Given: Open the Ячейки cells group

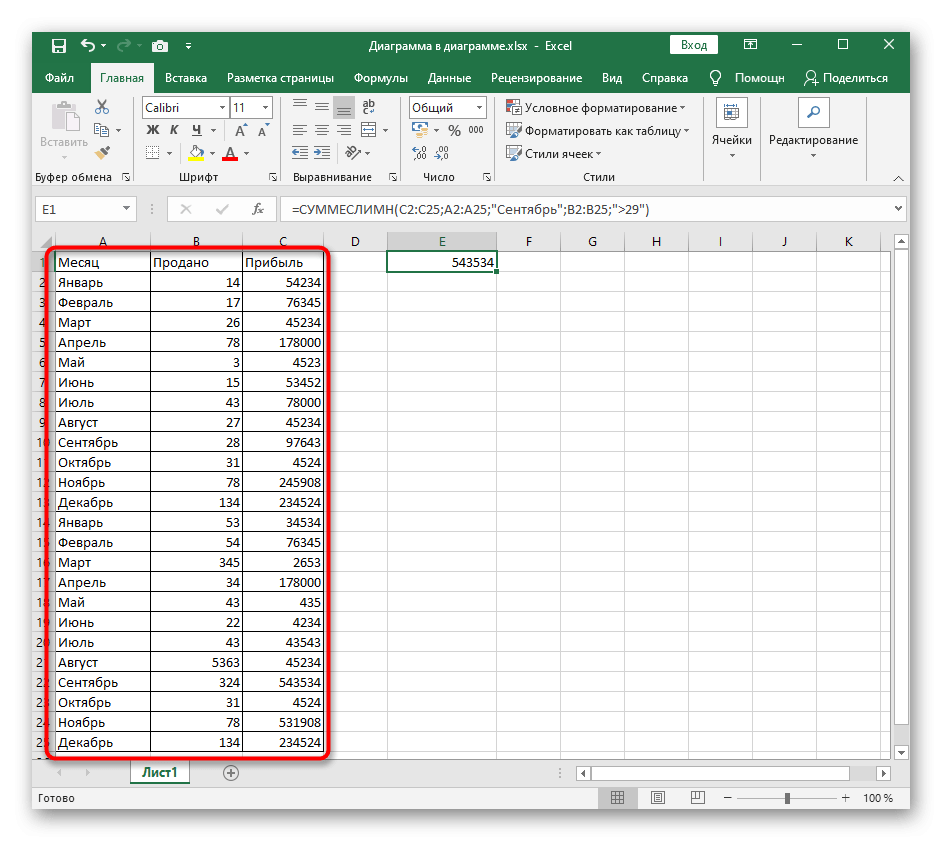Looking at the screenshot, I should 731,129.
